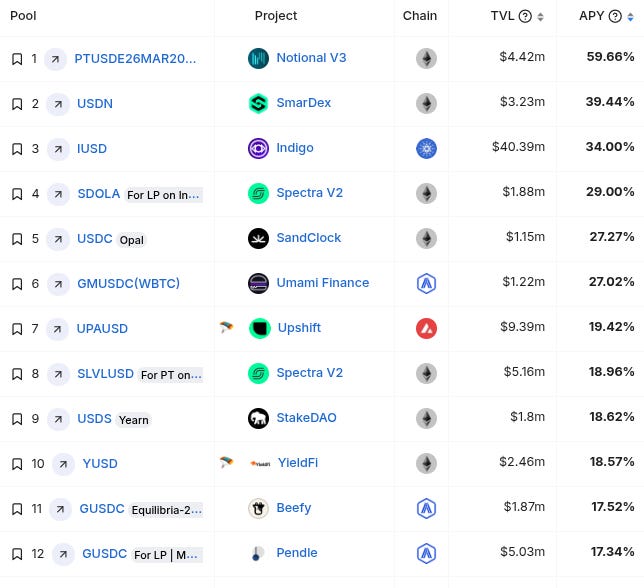Click the Avalanche chain icon for UPAUSD
This screenshot has height=588, width=644.
[x=426, y=328]
